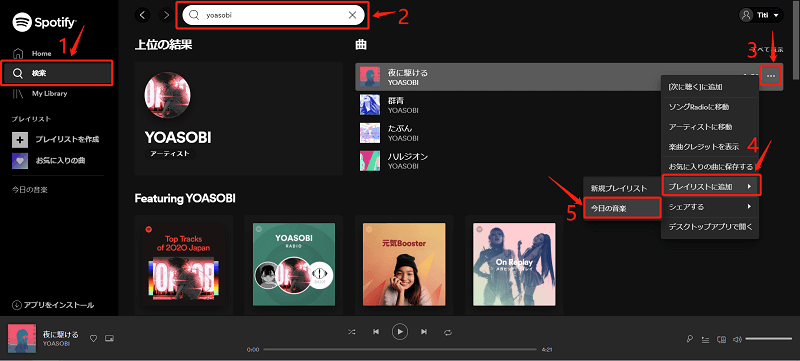Click the playback progress bar
Image resolution: width=800 pixels, height=361 pixels.
(400, 350)
